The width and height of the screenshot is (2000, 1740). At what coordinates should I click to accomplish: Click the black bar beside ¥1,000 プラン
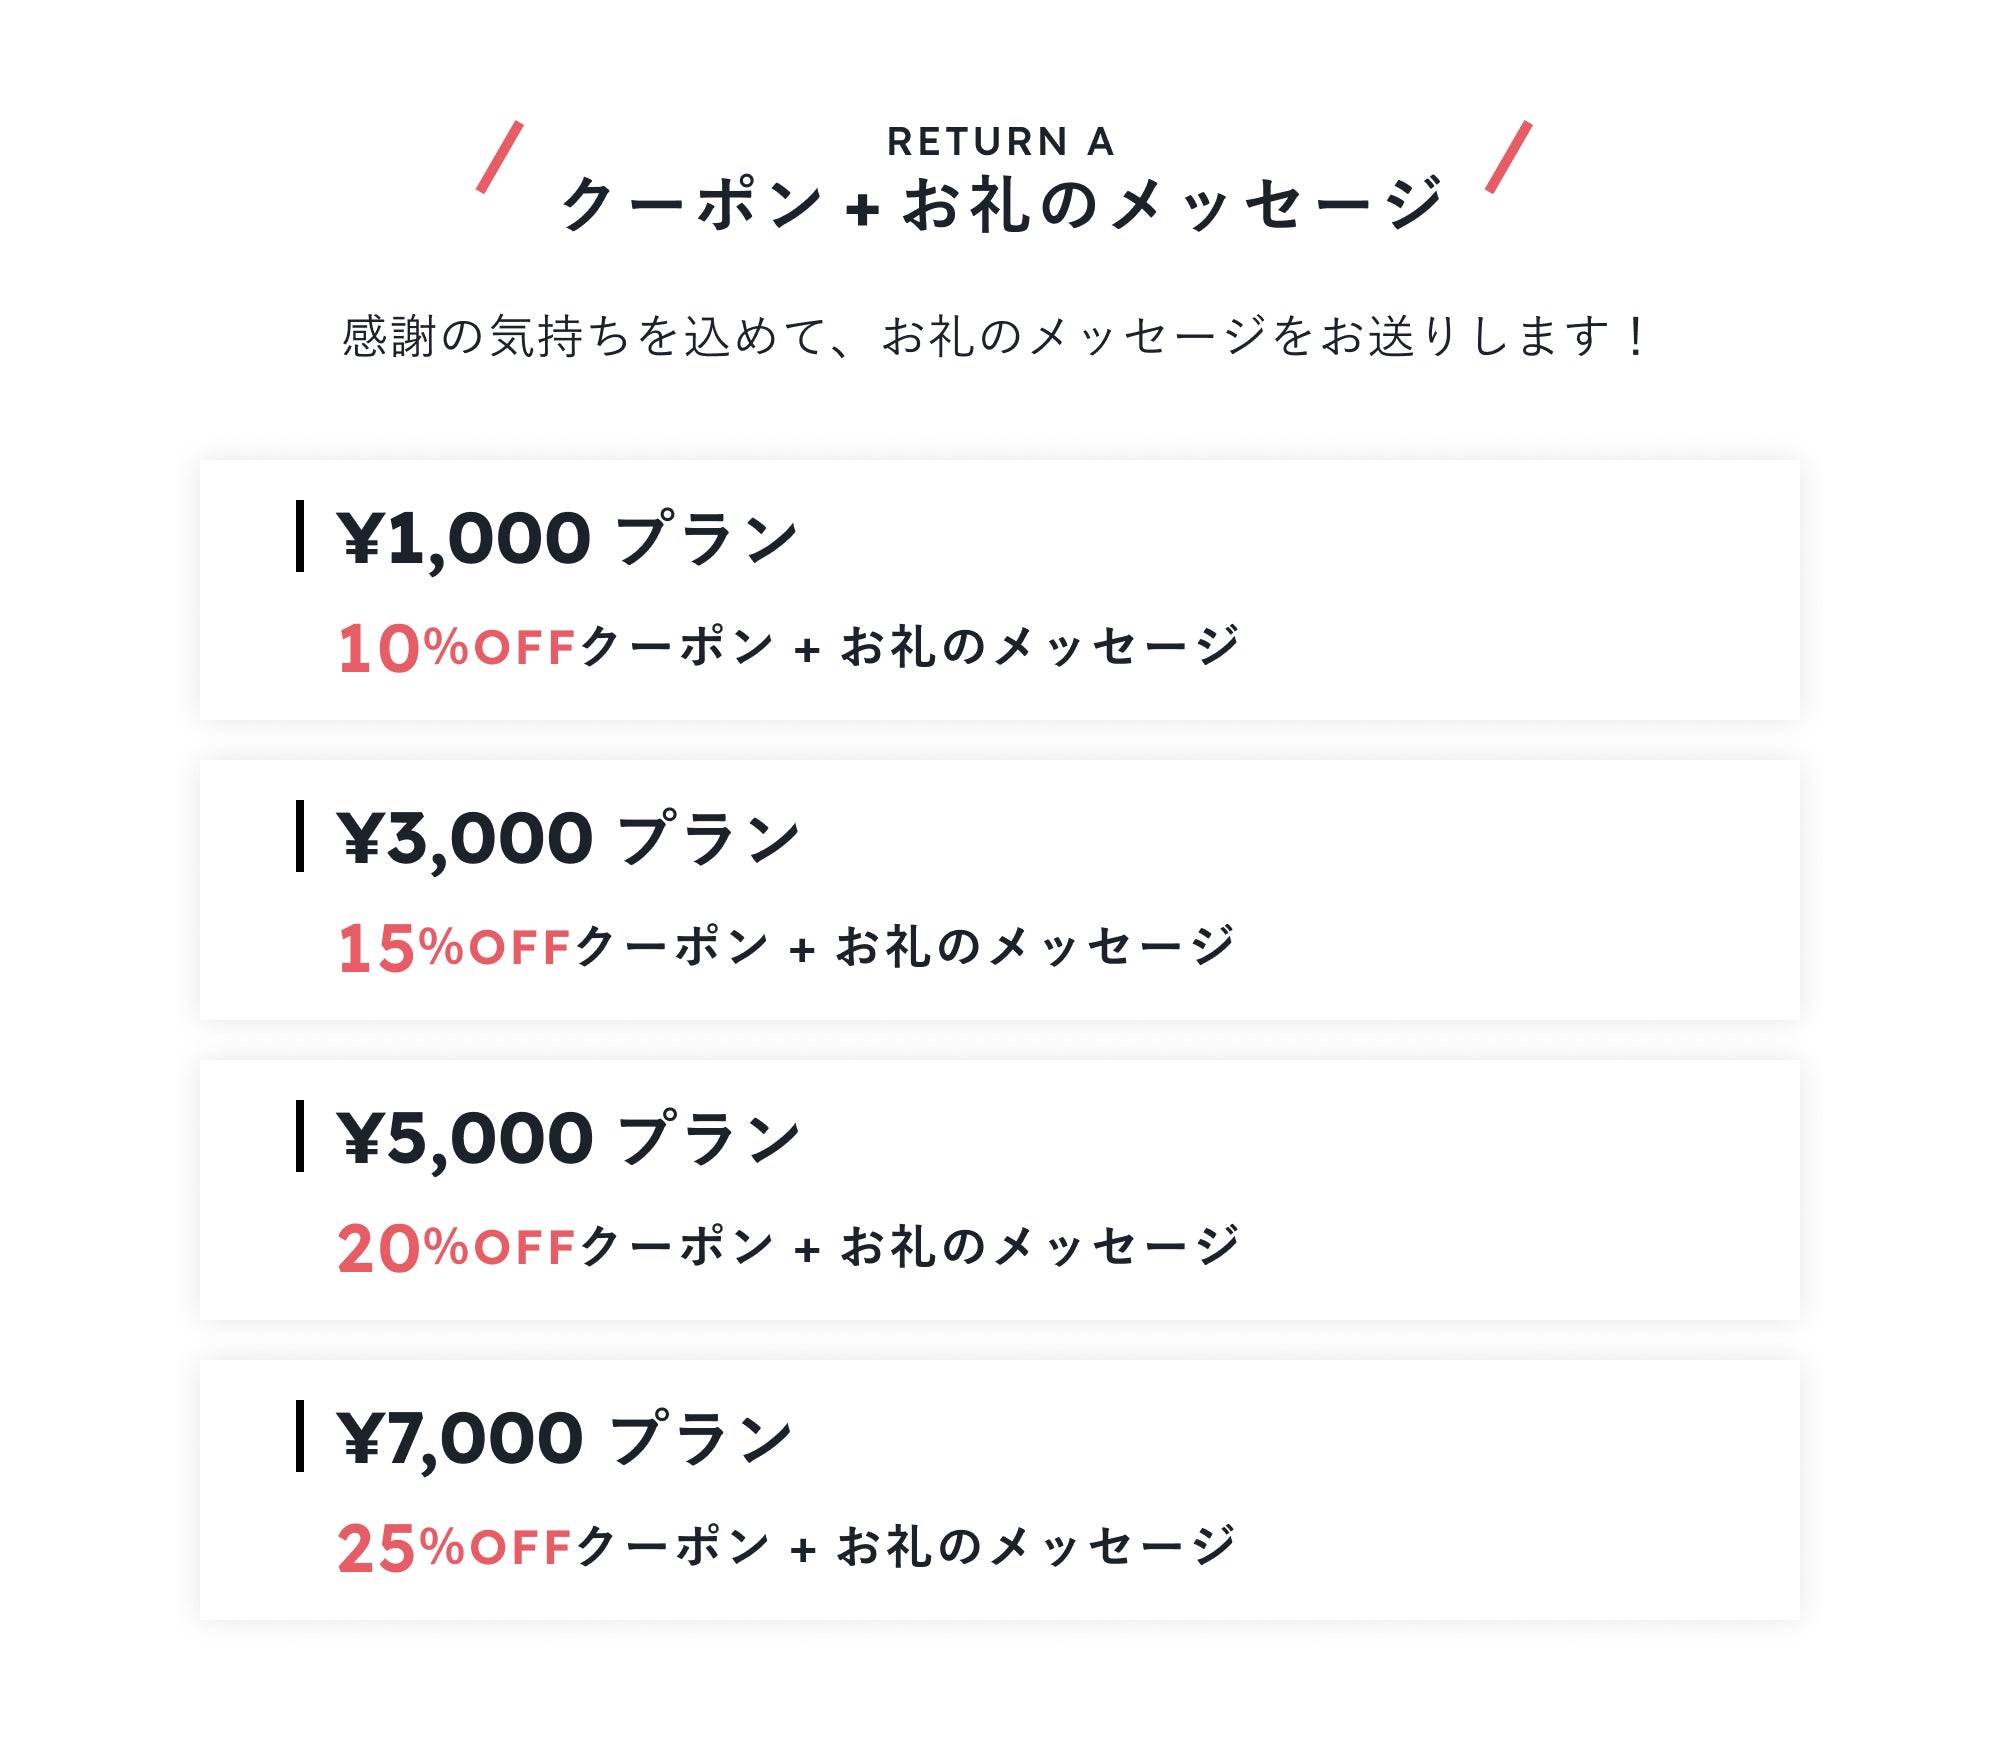pos(300,536)
